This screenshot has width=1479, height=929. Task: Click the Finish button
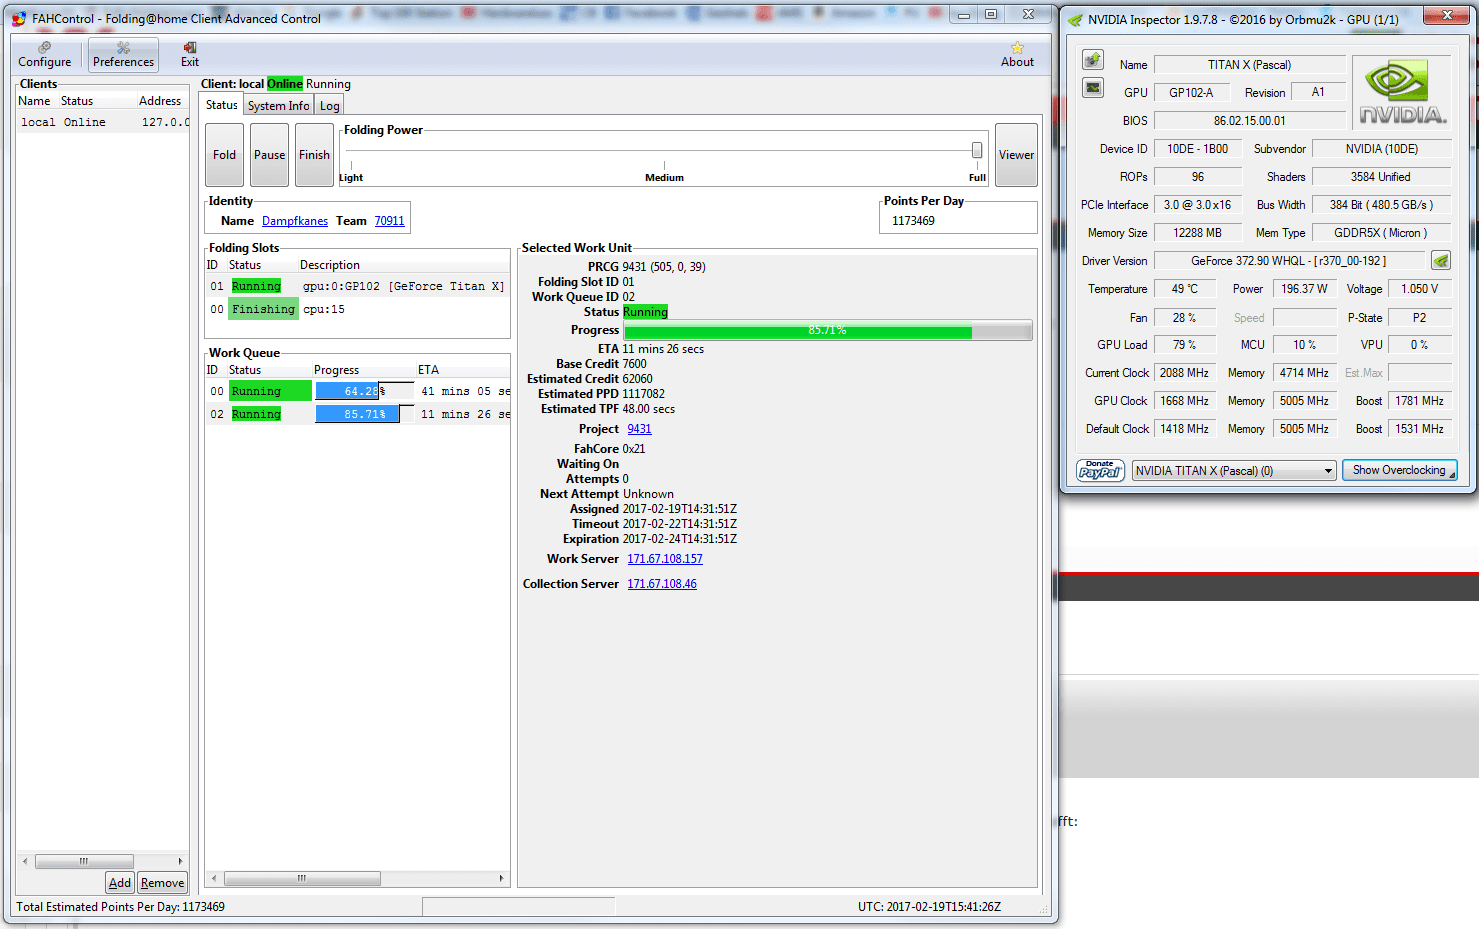tap(314, 155)
